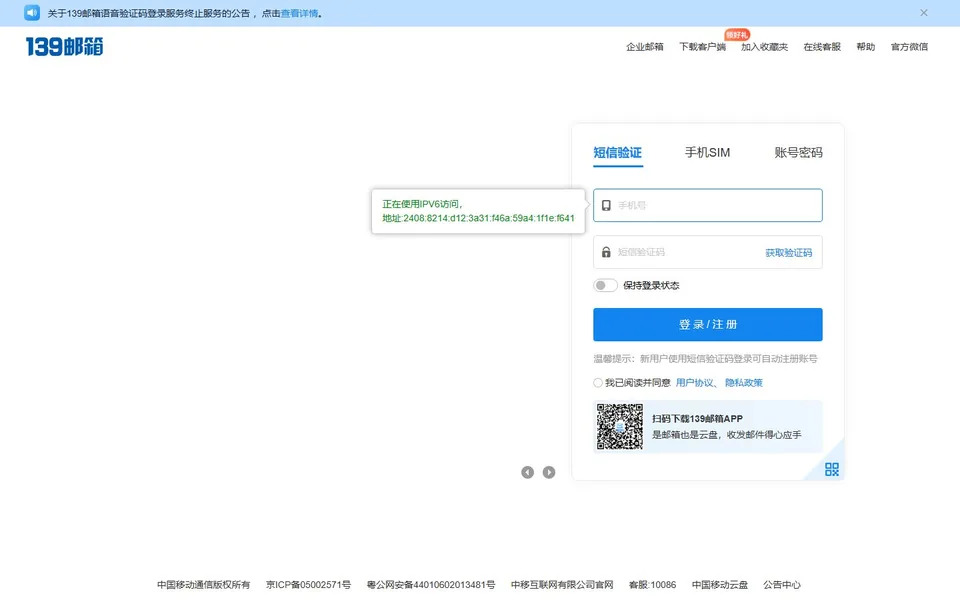
Task: Click the 温馨提示 hint text
Action: 705,359
